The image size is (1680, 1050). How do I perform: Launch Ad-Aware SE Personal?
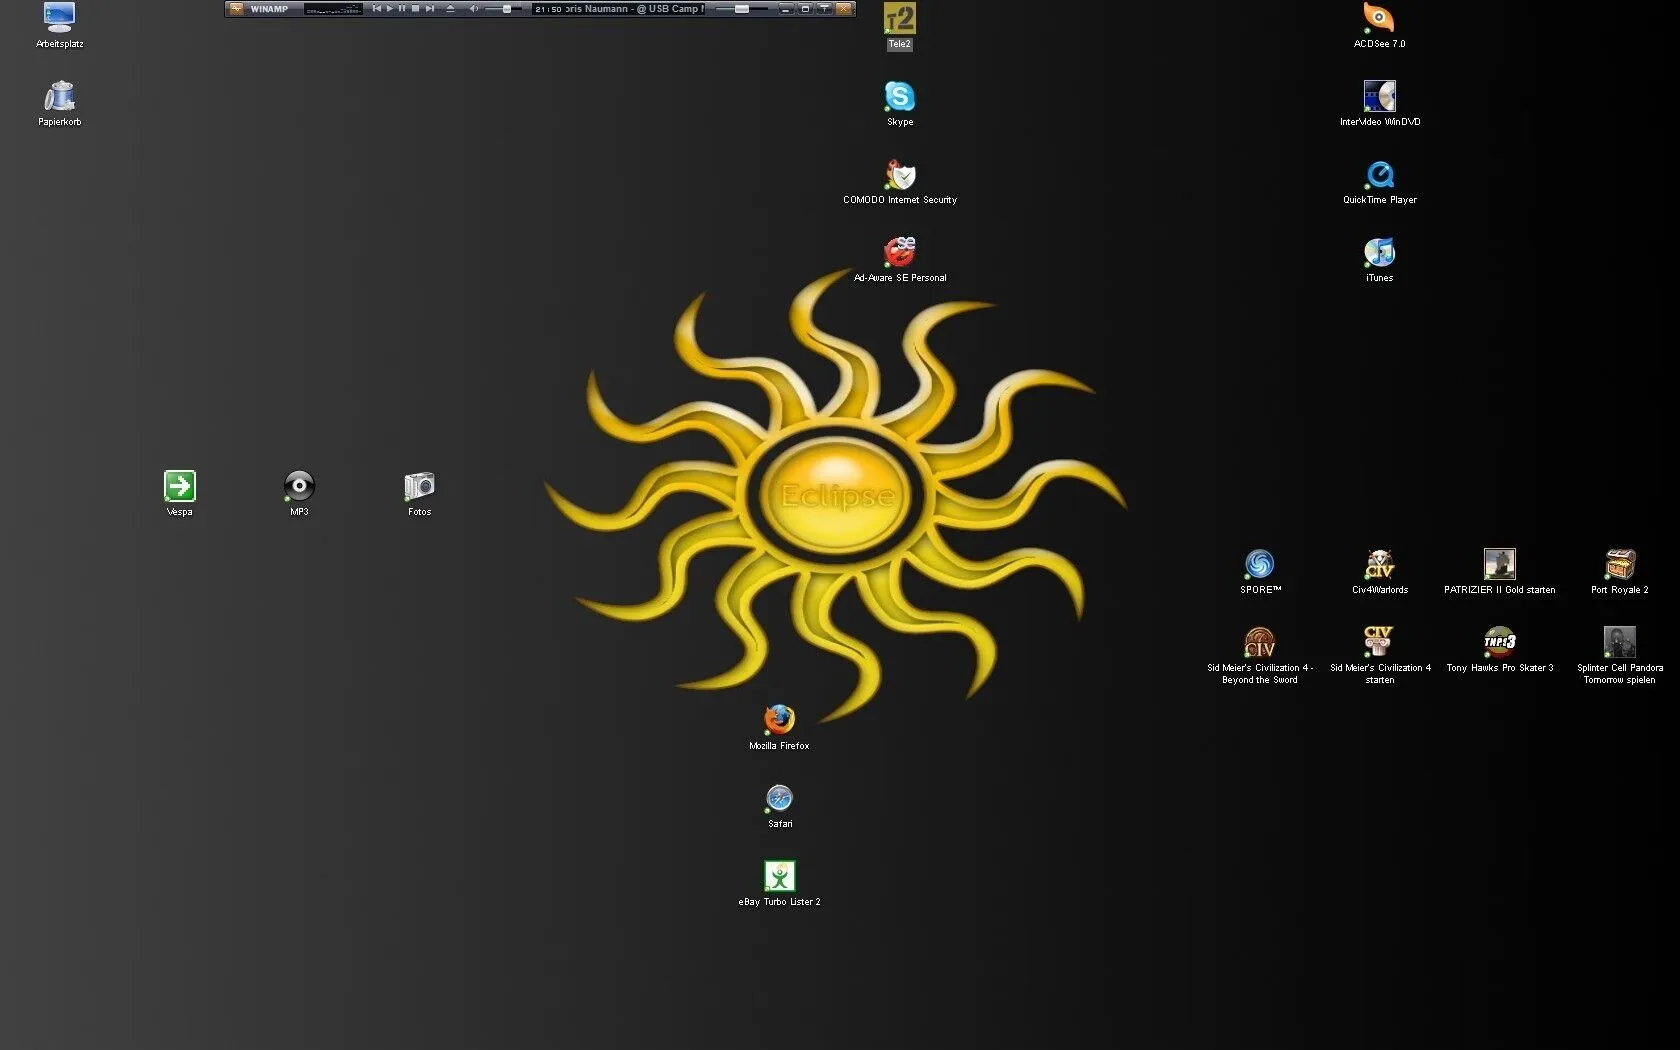(x=900, y=253)
